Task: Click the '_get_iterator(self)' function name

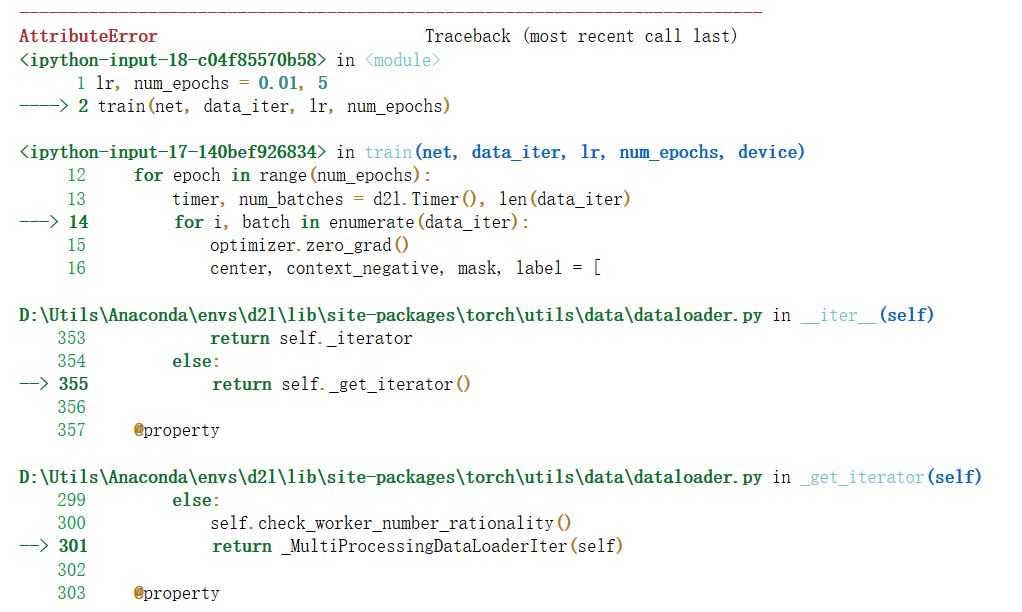Action: click(x=890, y=477)
